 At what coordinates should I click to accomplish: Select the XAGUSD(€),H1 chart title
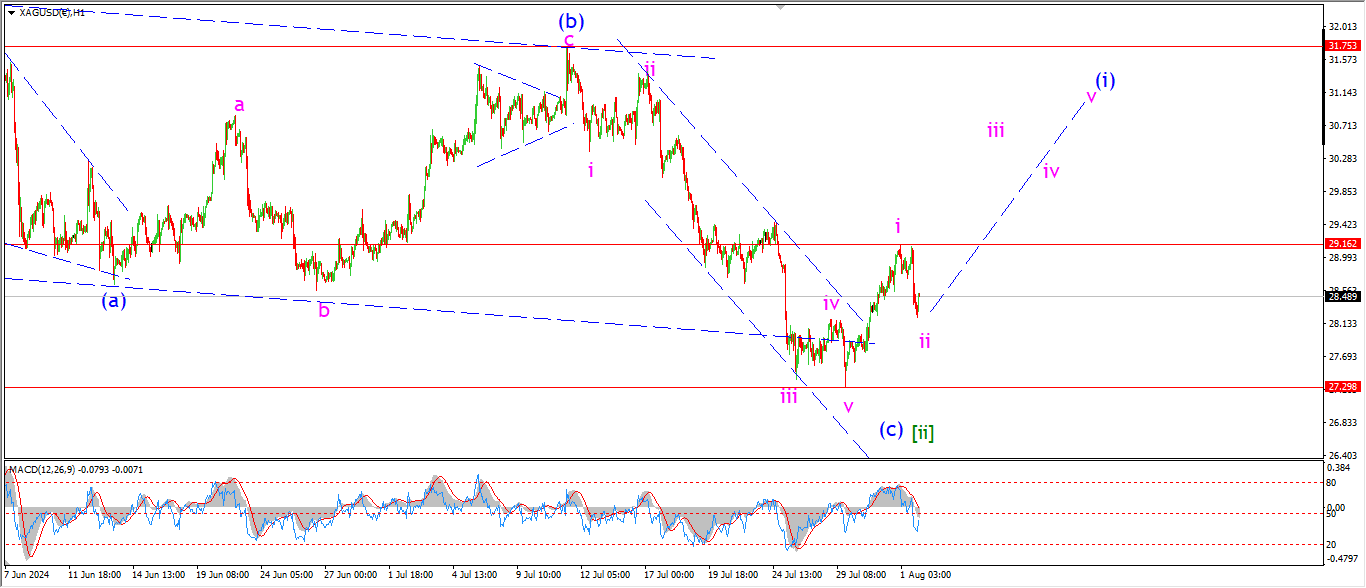tap(52, 12)
